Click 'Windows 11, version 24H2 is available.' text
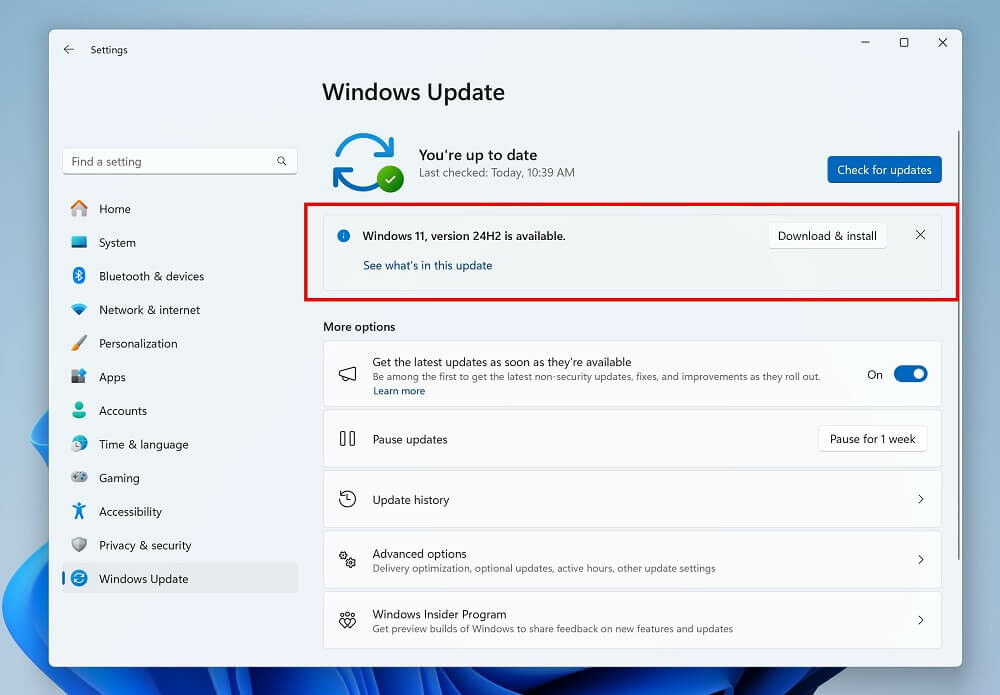The height and width of the screenshot is (695, 1000). pyautogui.click(x=464, y=236)
